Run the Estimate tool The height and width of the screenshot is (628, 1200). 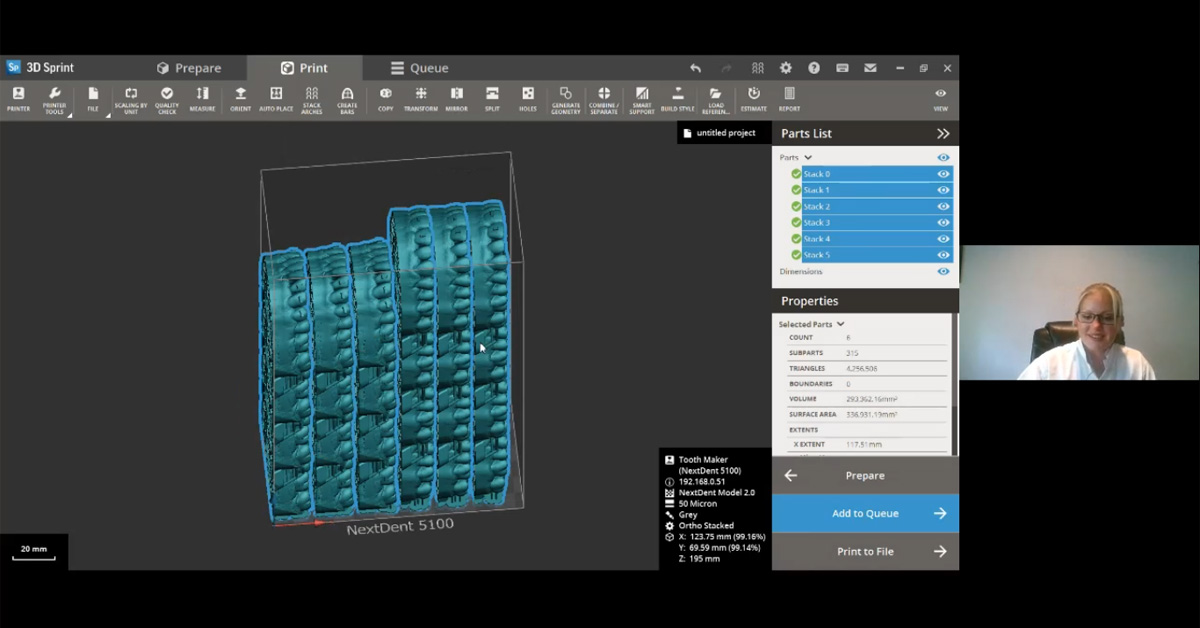click(754, 99)
